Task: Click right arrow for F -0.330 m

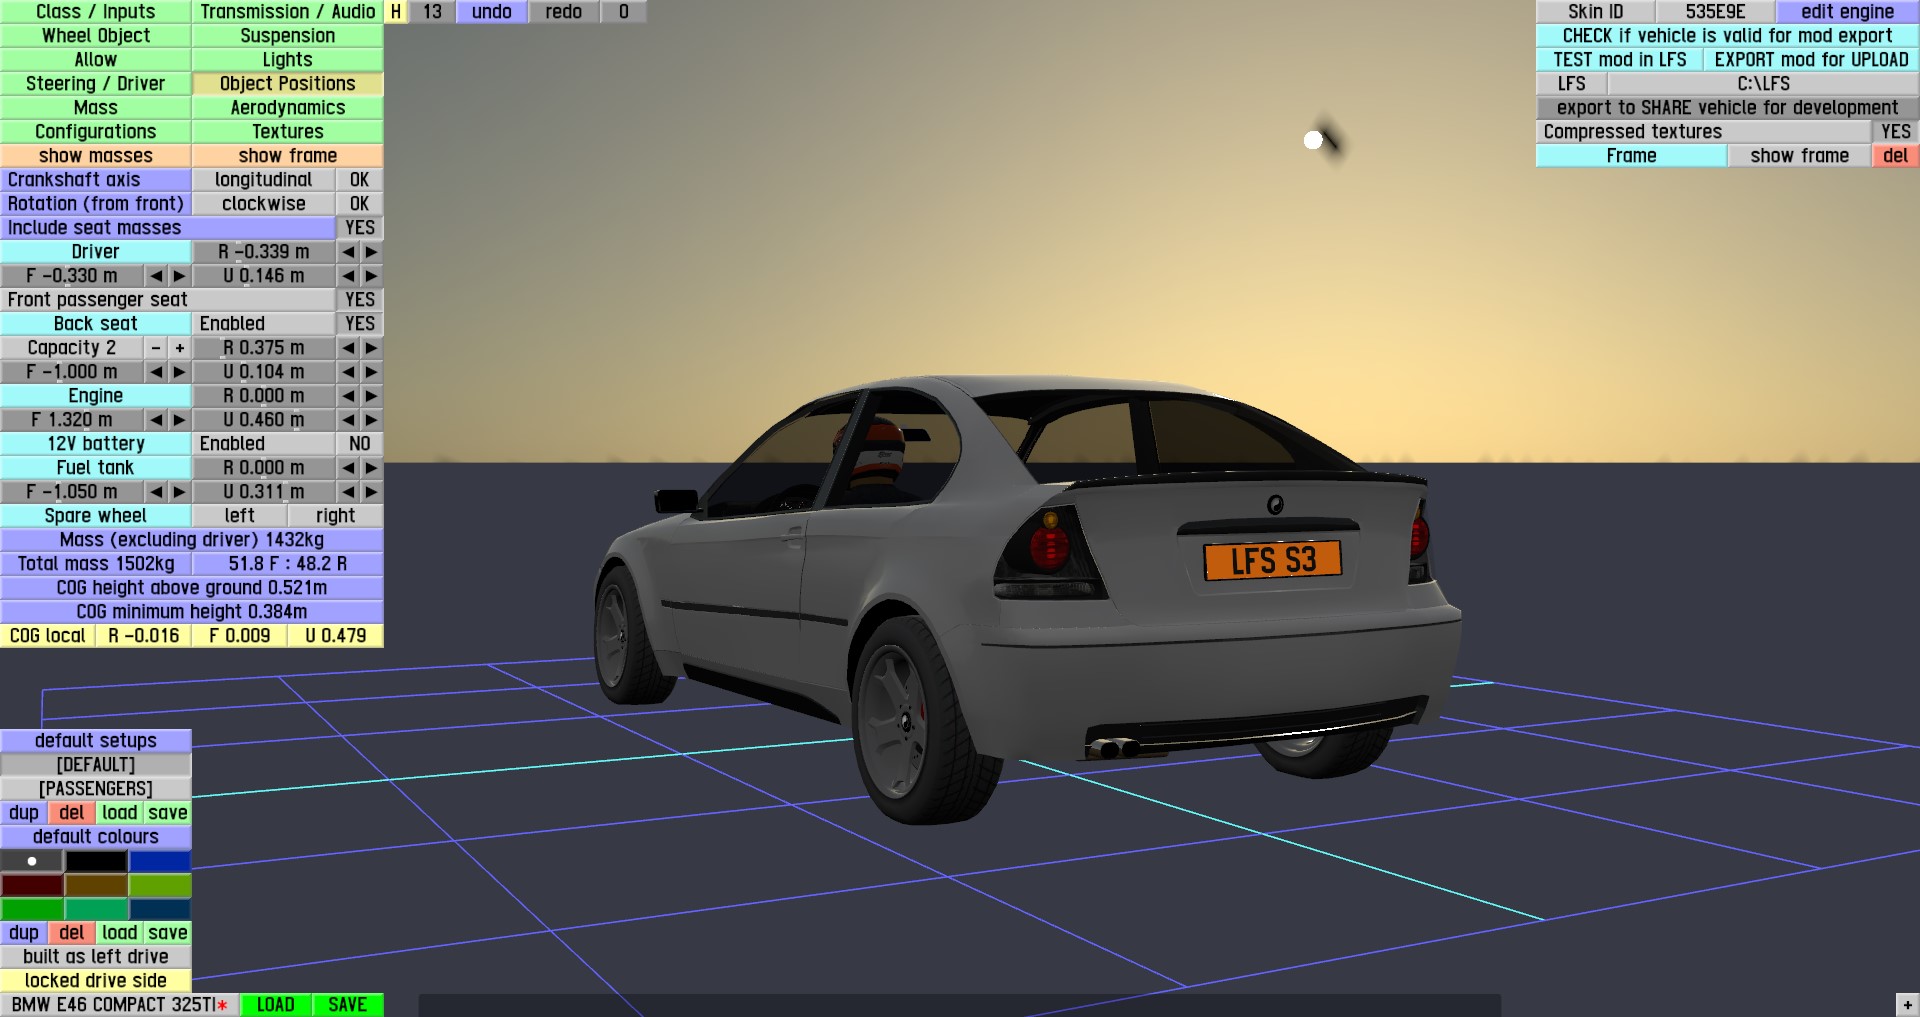Action: coord(180,276)
